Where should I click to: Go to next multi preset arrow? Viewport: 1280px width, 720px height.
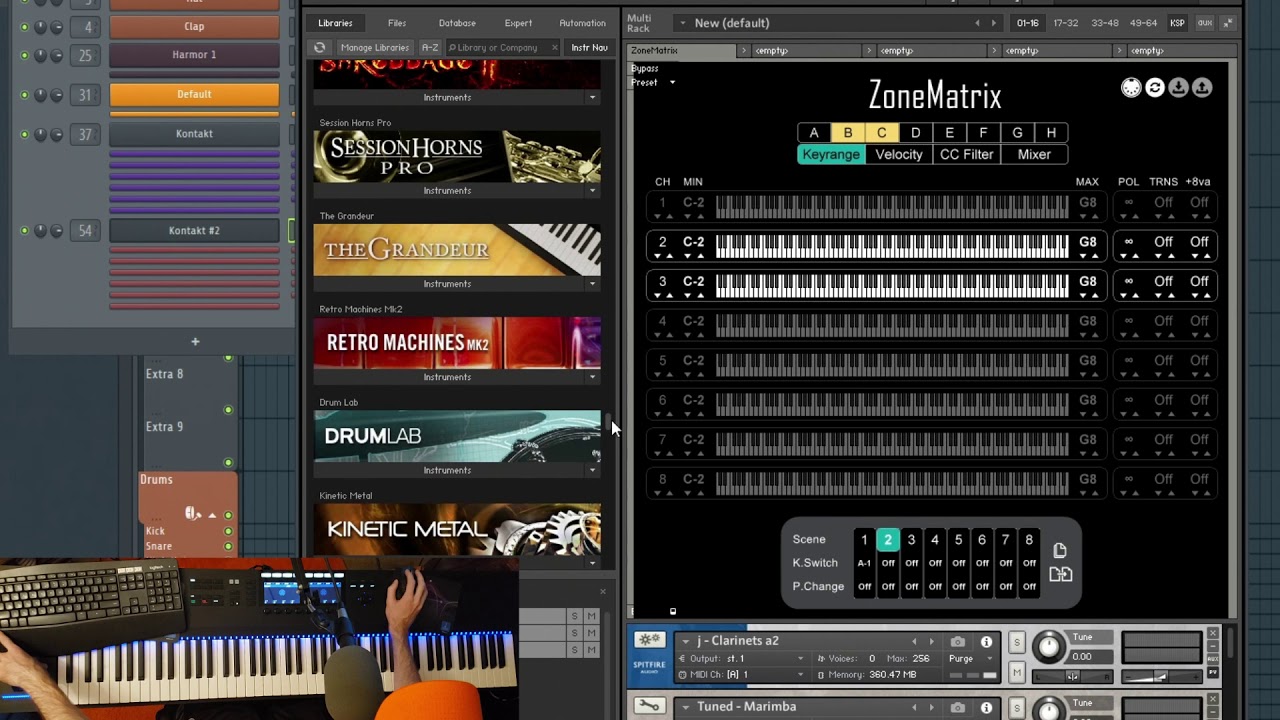tap(993, 23)
